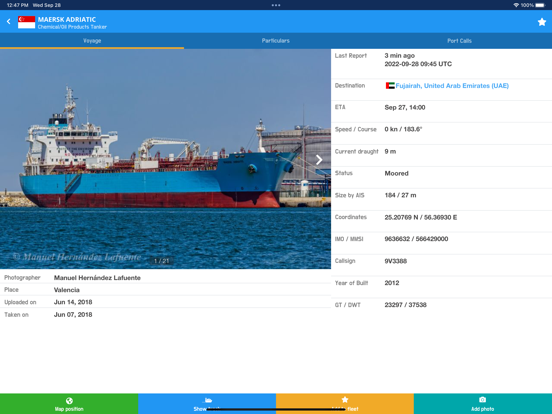Viewport: 552px width, 414px height.
Task: Select IMO / MMSI number 9636632
Action: [x=397, y=239]
